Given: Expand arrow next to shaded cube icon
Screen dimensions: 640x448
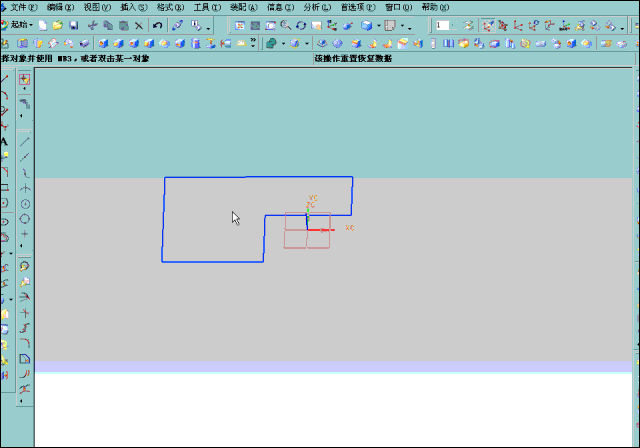Looking at the screenshot, I should click(378, 26).
